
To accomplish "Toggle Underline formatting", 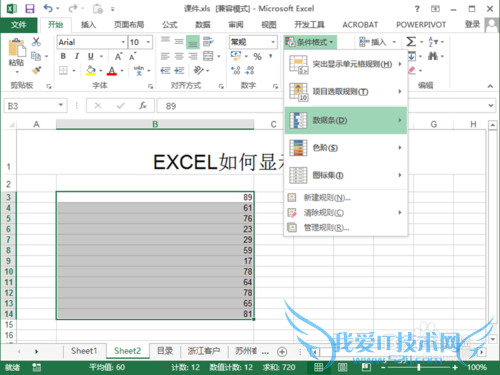I will click(x=90, y=56).
